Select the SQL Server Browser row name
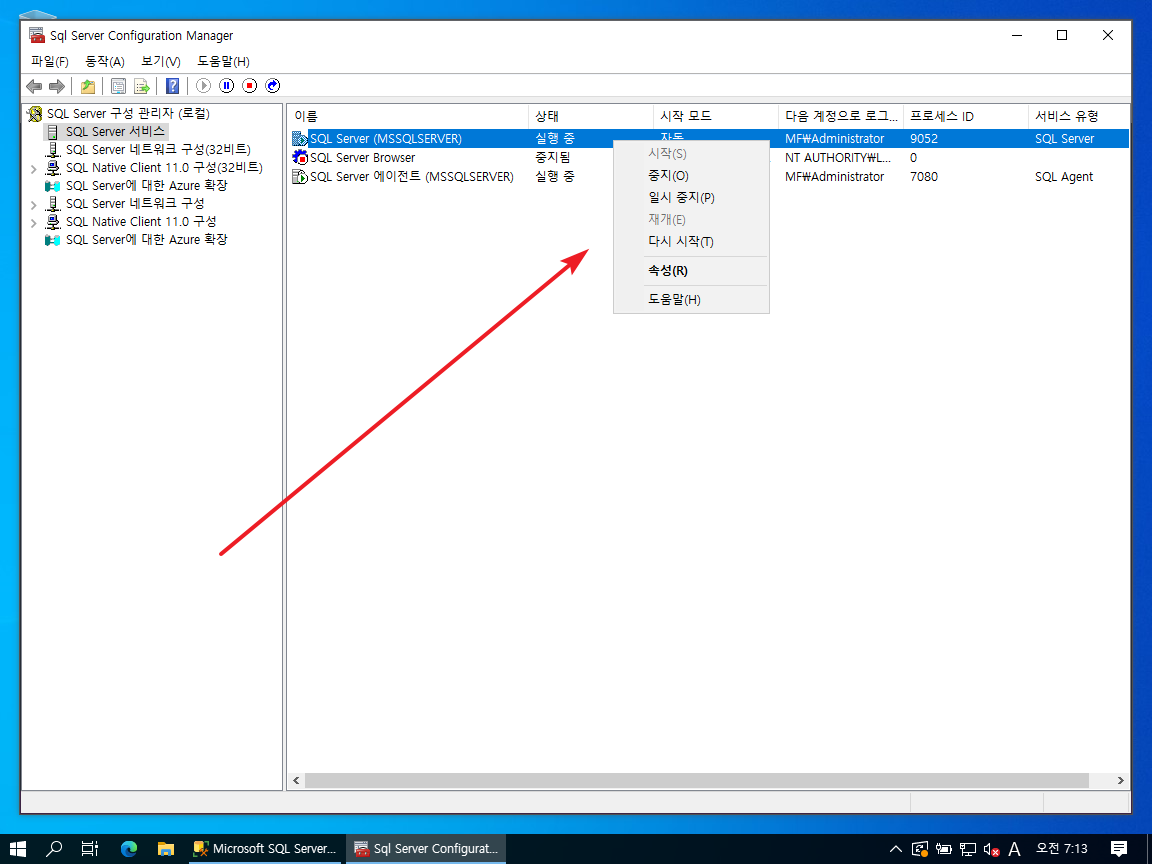Image resolution: width=1152 pixels, height=864 pixels. (x=362, y=157)
